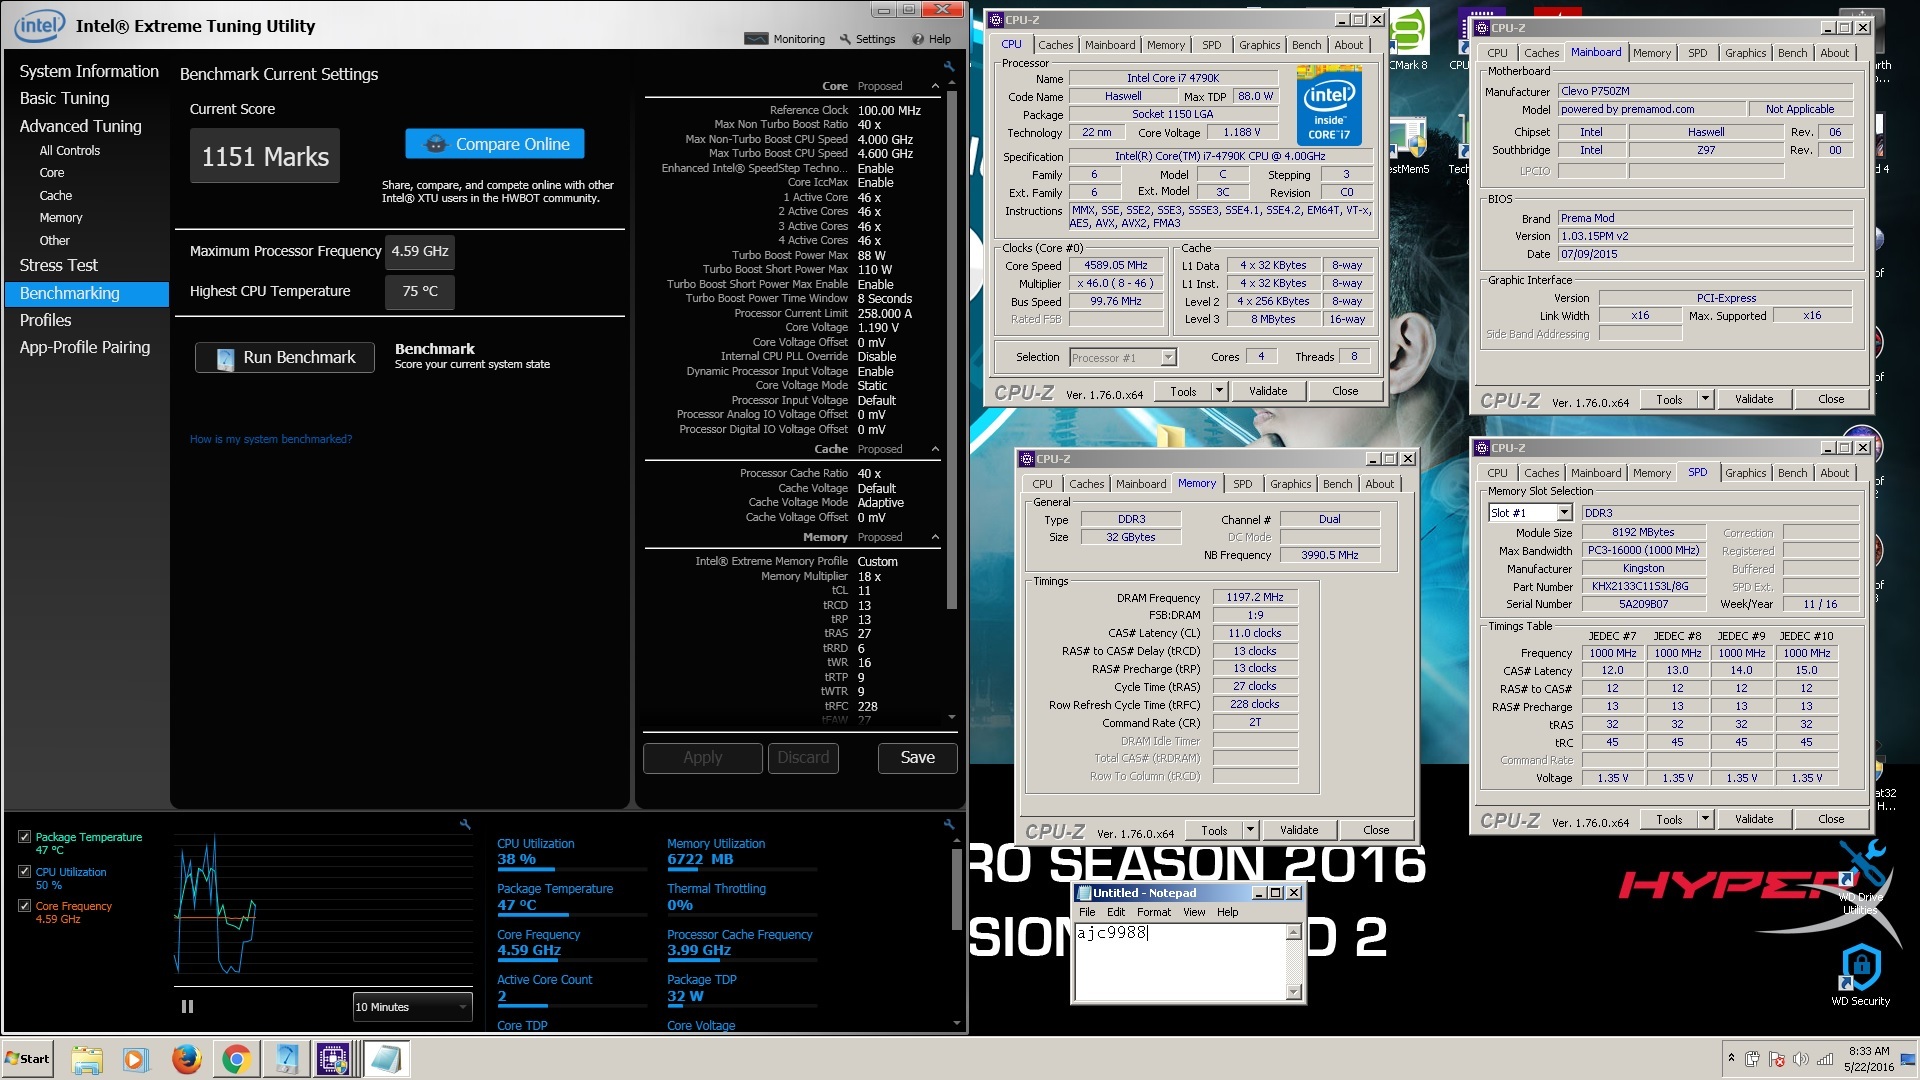Click Validate in CPU-Z Mainboard window
The width and height of the screenshot is (1920, 1080).
tap(1754, 399)
